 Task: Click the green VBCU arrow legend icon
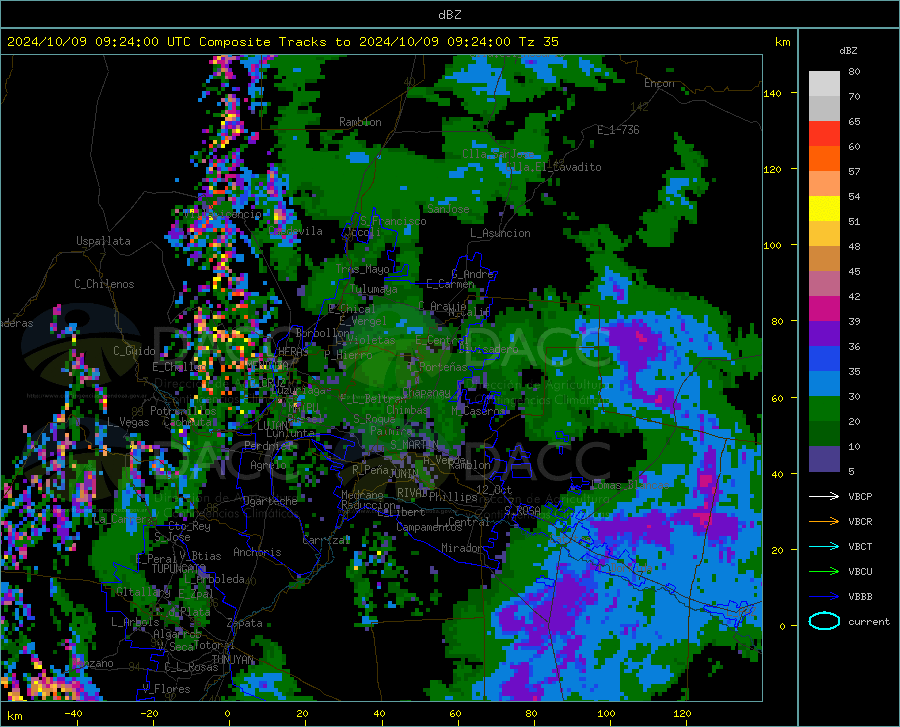click(824, 571)
